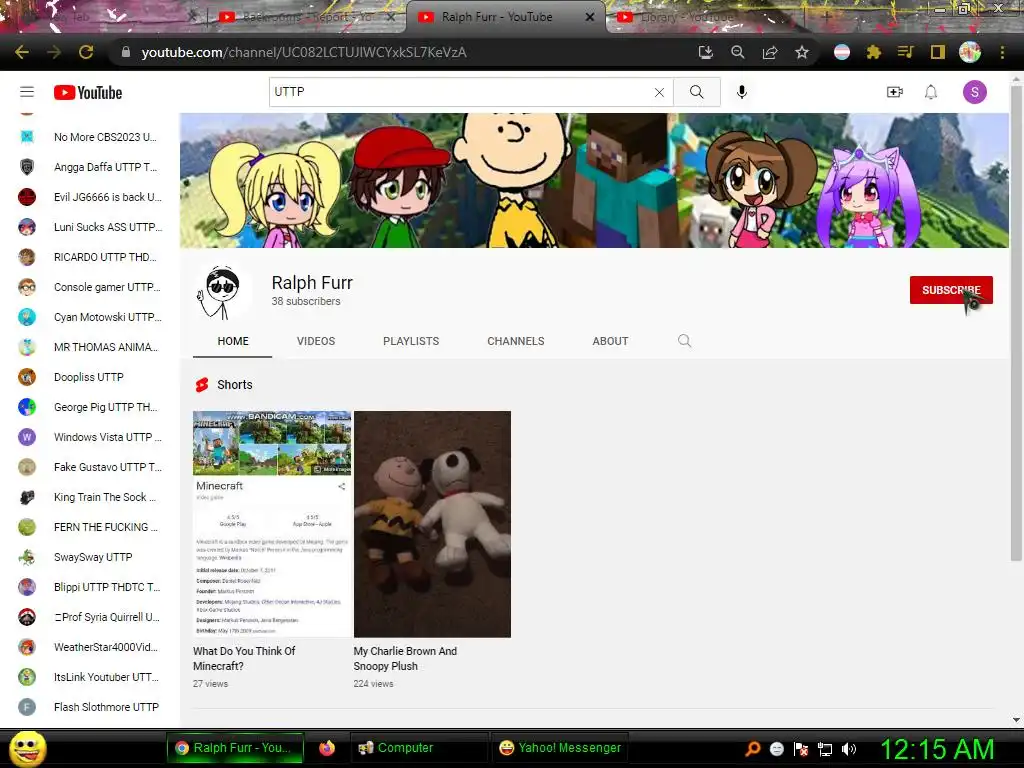The image size is (1024, 768).
Task: Click the Shorts section heading
Action: coord(234,385)
